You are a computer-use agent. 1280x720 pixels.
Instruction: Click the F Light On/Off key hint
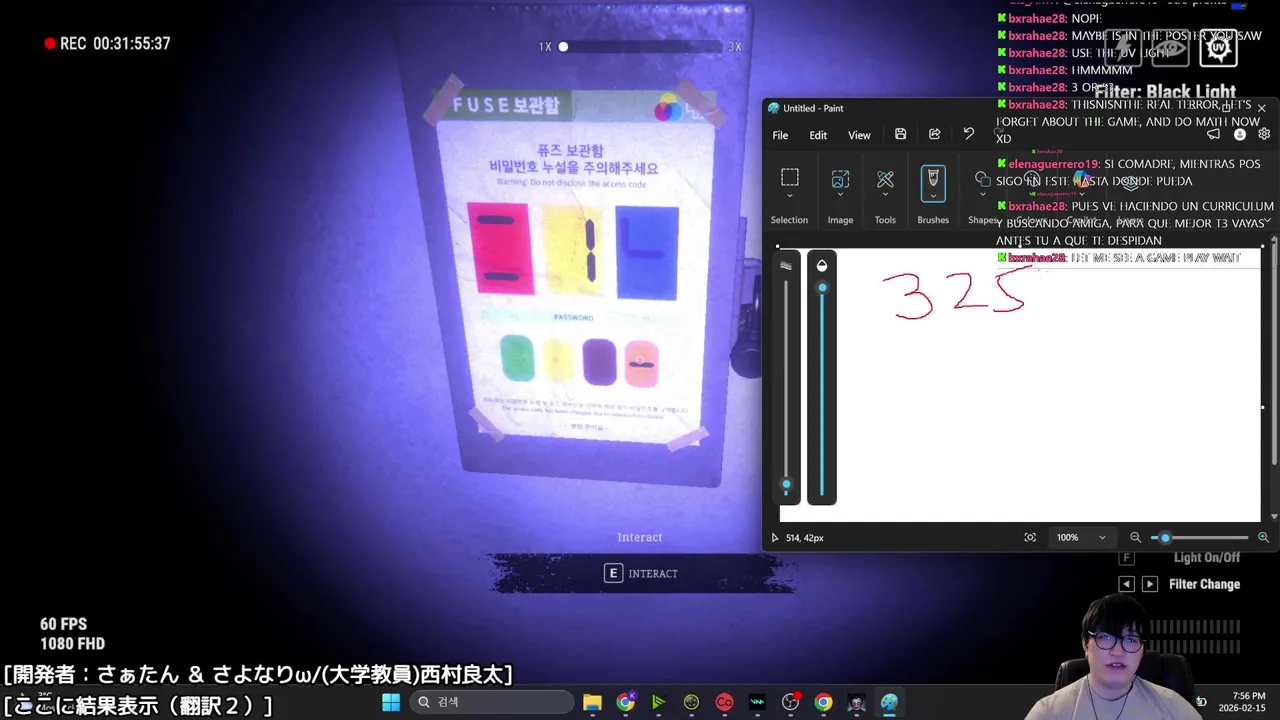1127,558
